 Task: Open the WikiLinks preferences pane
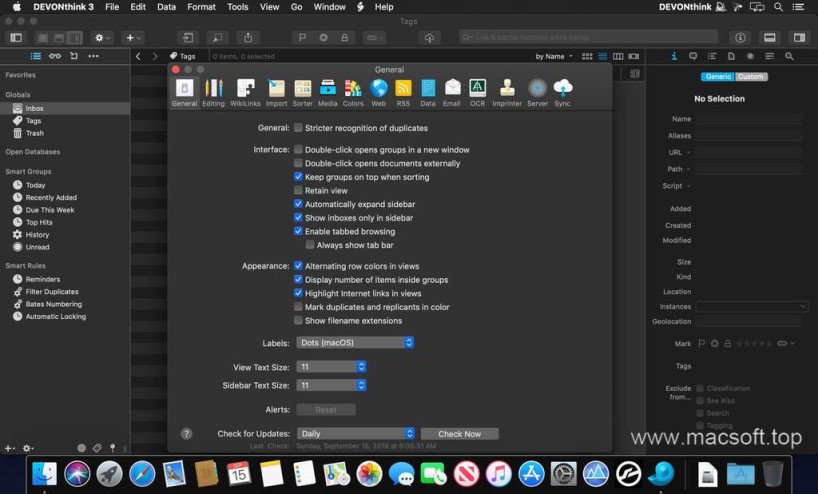245,92
